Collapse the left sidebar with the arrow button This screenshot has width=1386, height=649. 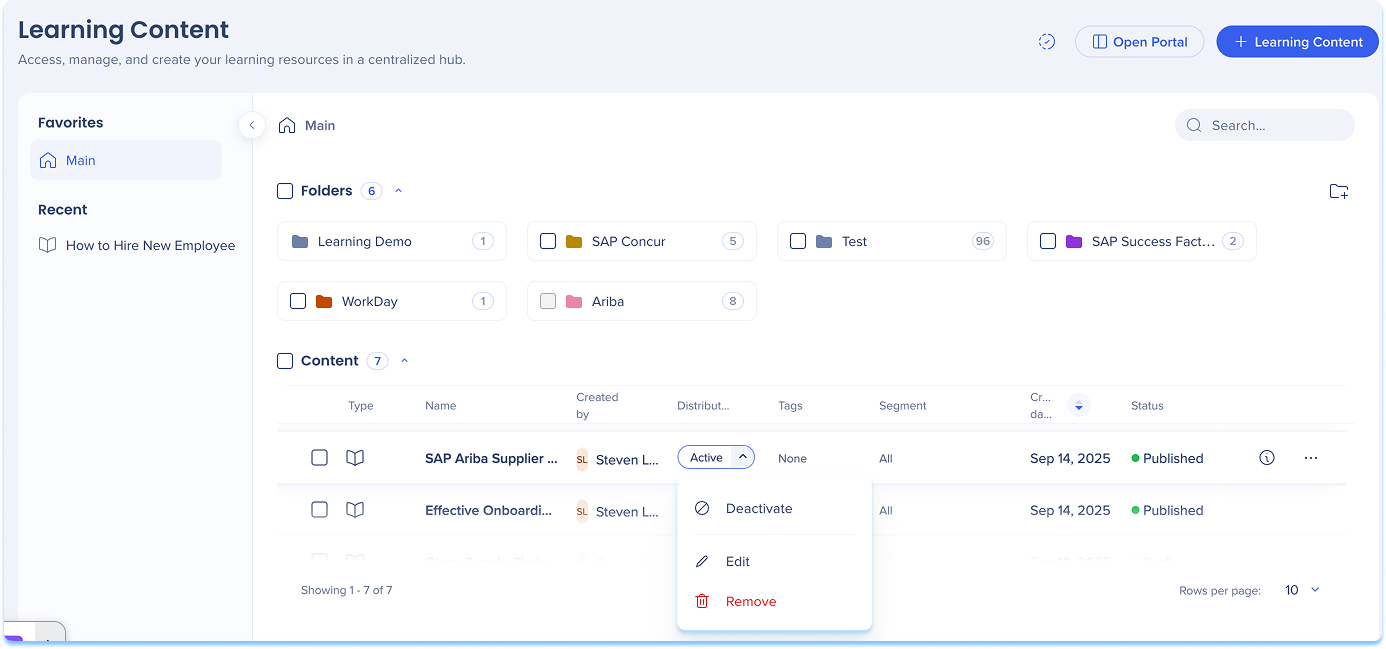(x=252, y=125)
